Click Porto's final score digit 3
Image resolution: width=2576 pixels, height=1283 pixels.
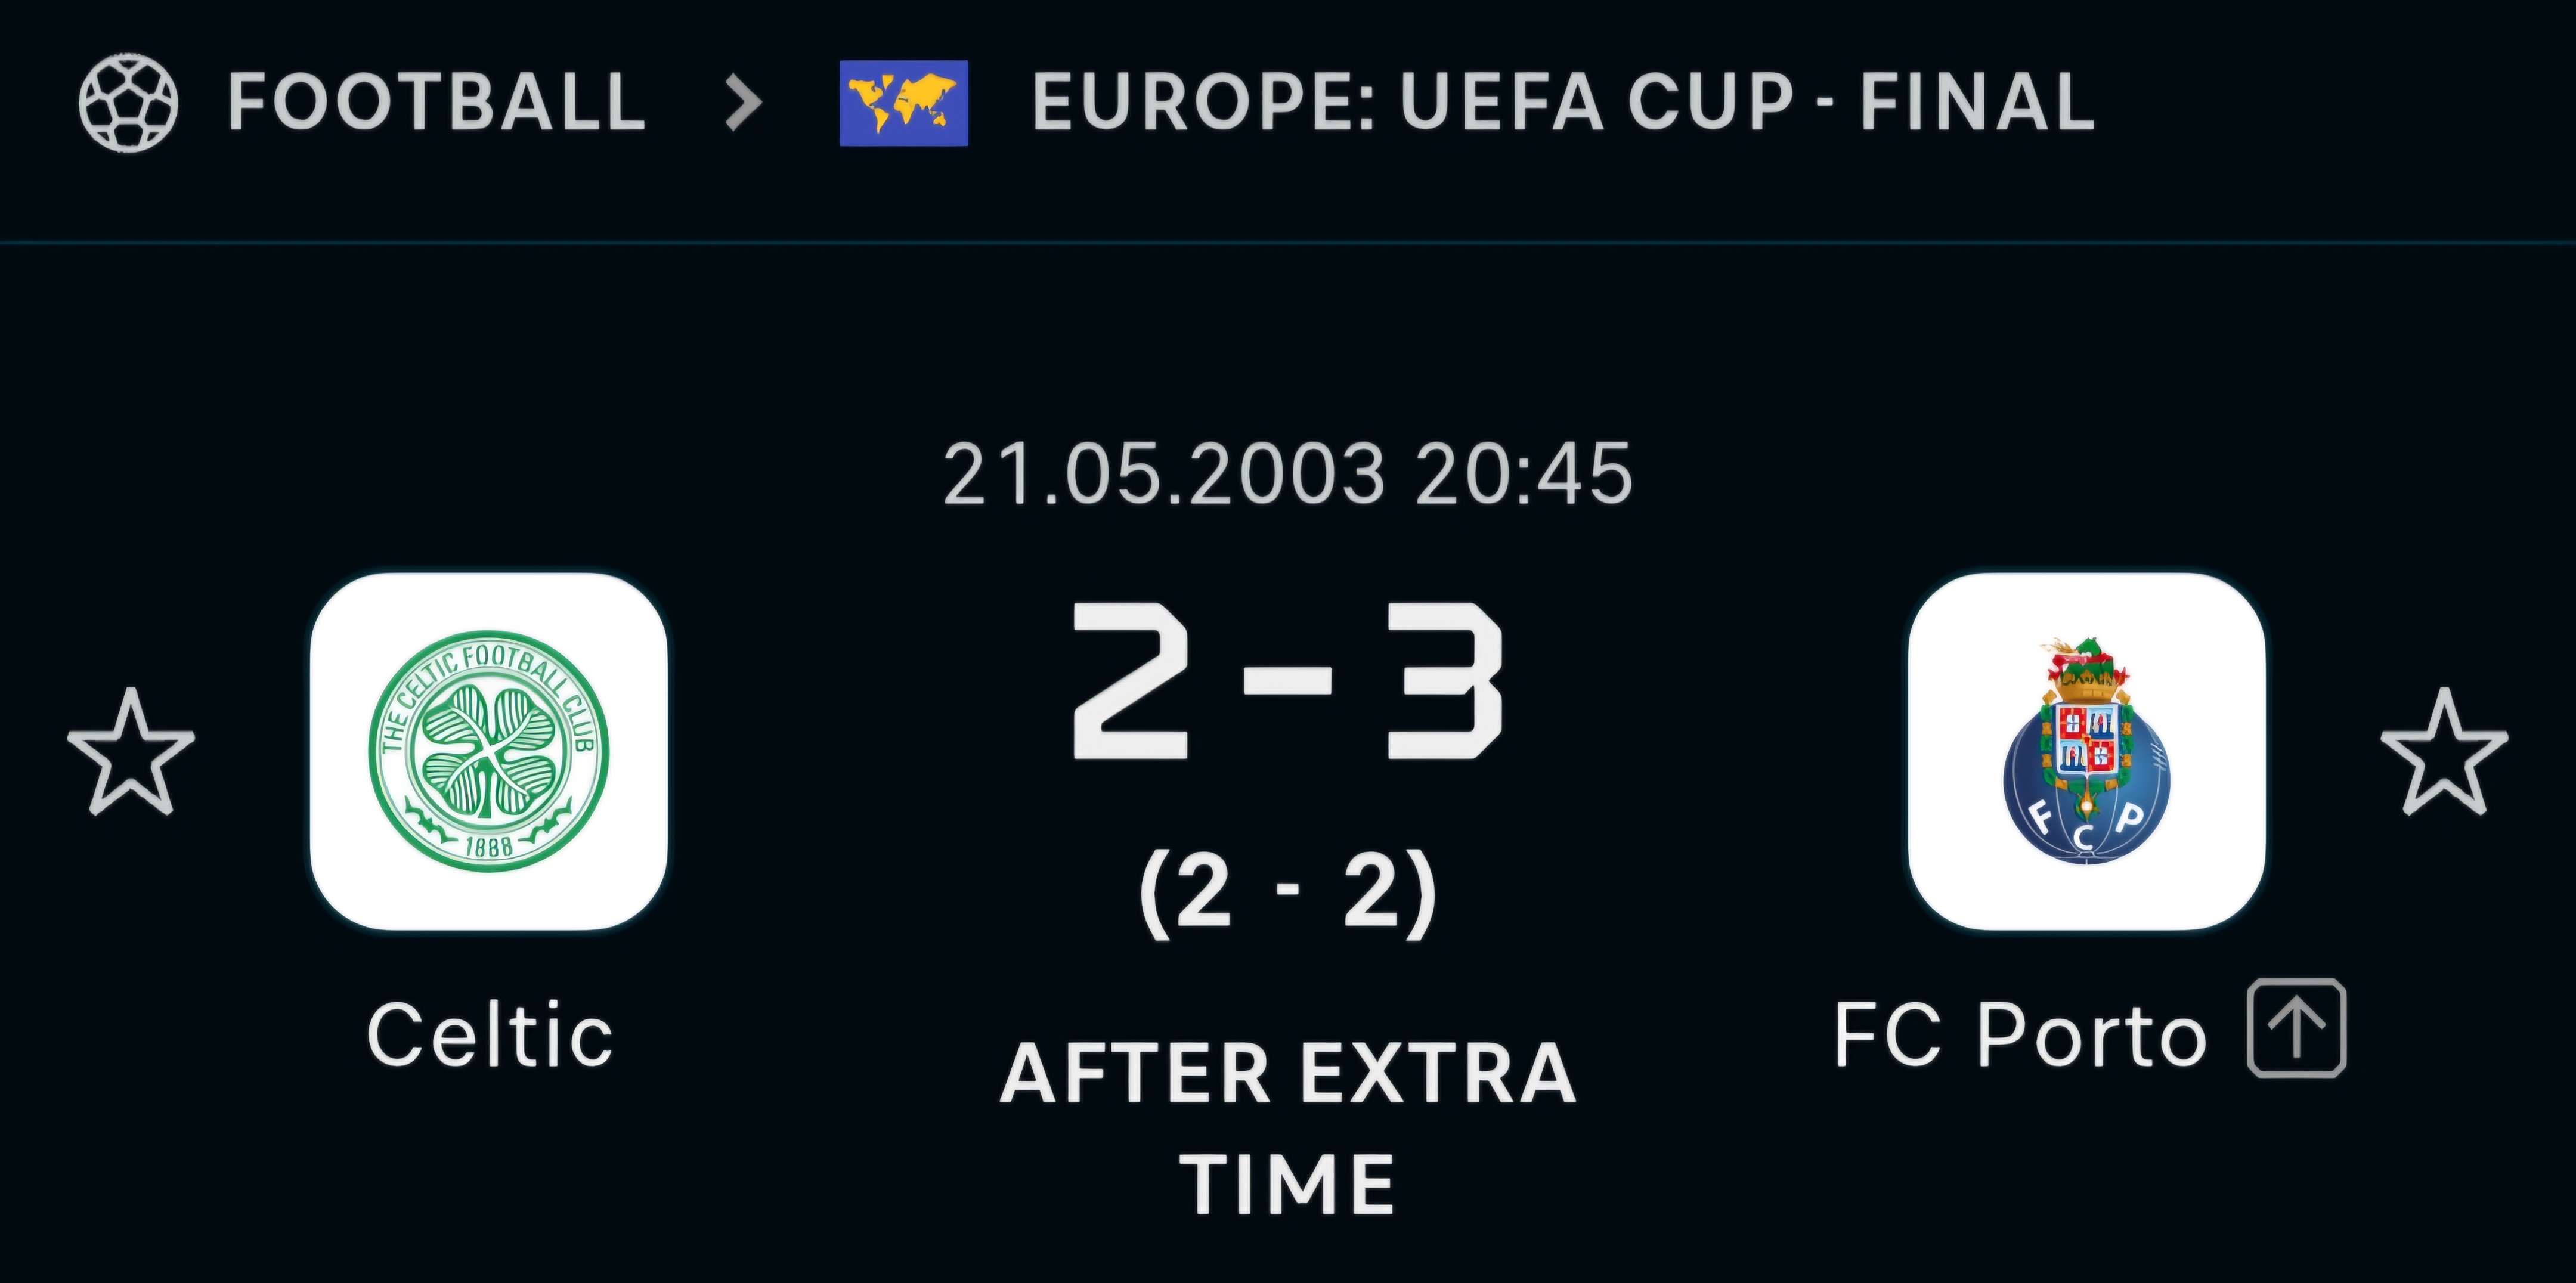[x=1443, y=682]
